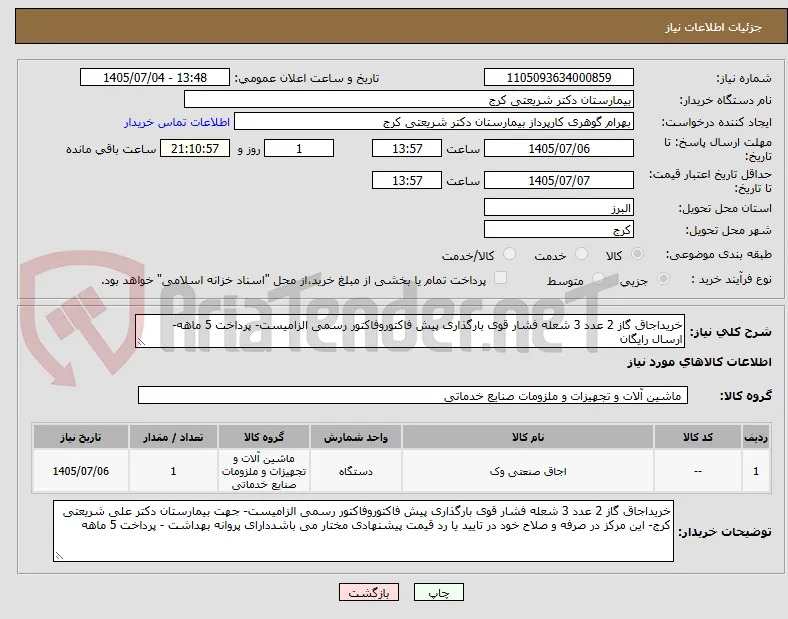Image resolution: width=788 pixels, height=619 pixels.
Task: Select the کالا radio button
Action: point(637,254)
